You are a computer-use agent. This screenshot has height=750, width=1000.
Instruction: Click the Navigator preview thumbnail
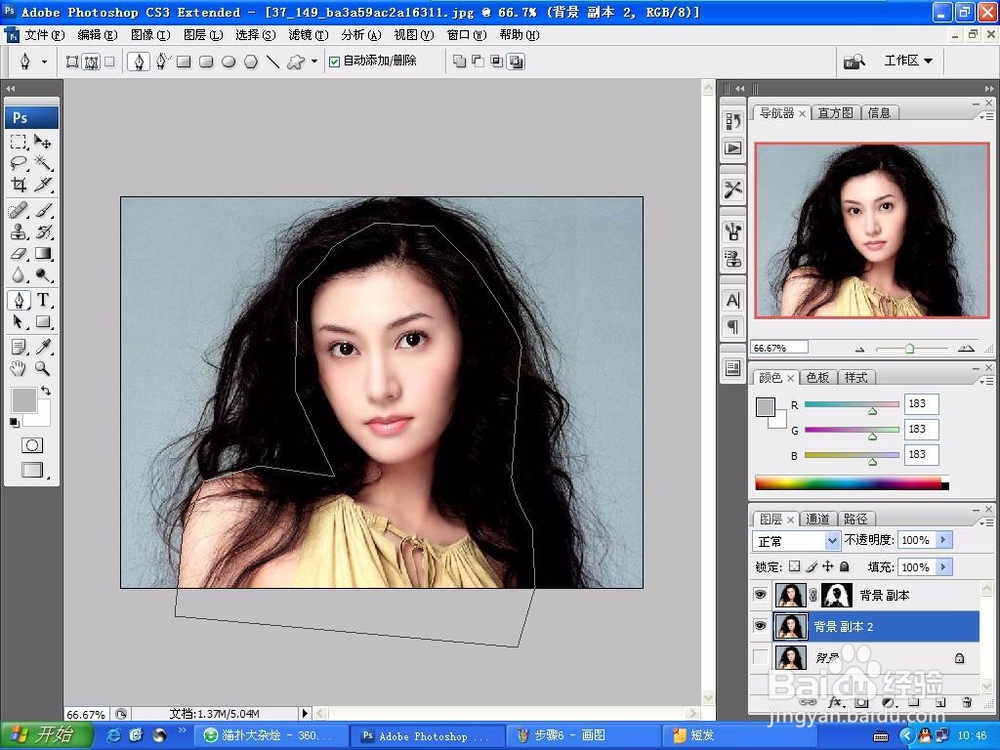click(x=870, y=230)
